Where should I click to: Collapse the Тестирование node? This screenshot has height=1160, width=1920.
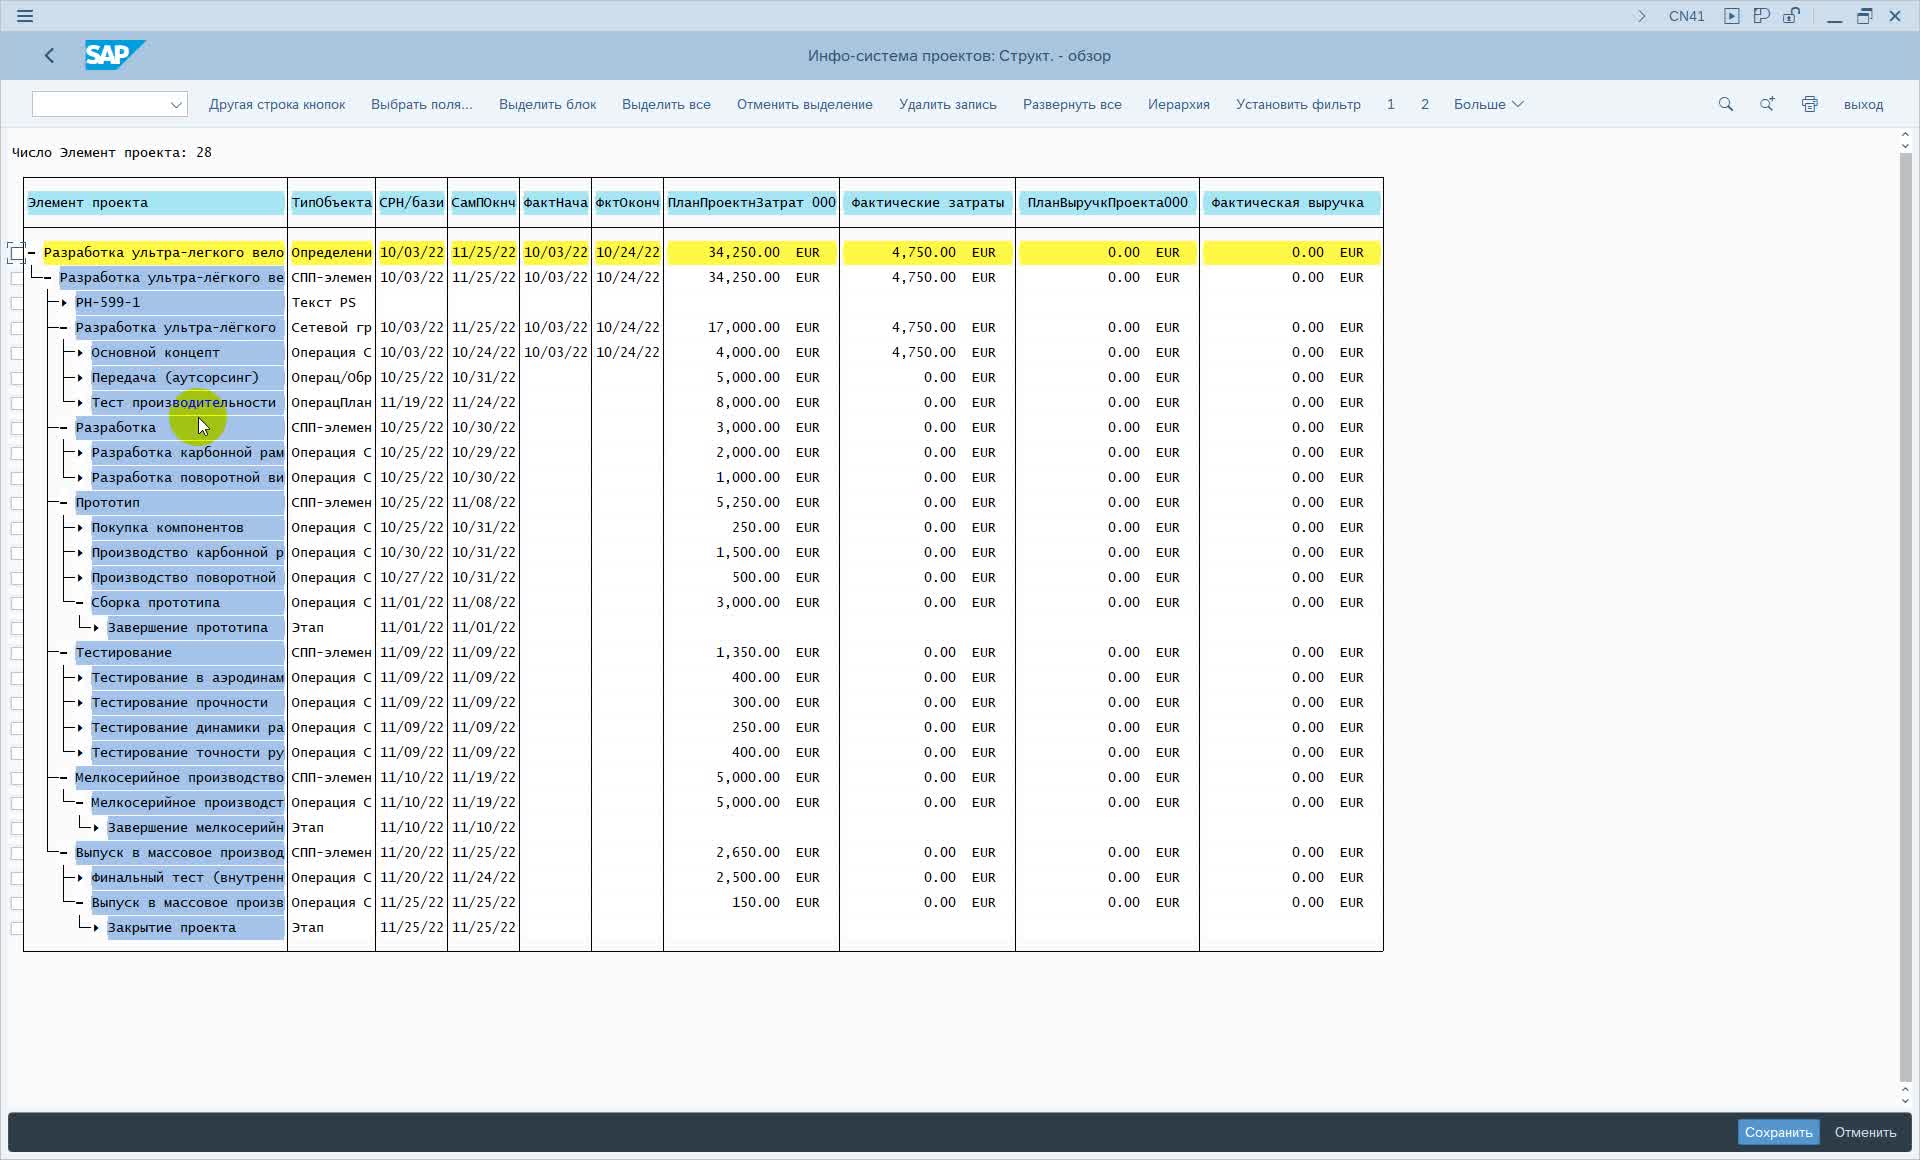64,652
